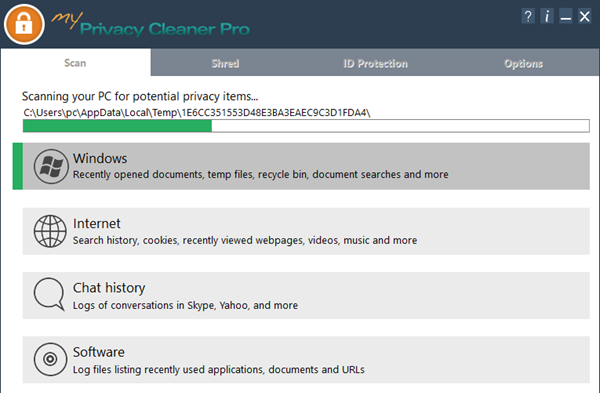Click the orange padlock logo icon
Screen dimensions: 600x393
coord(24,24)
